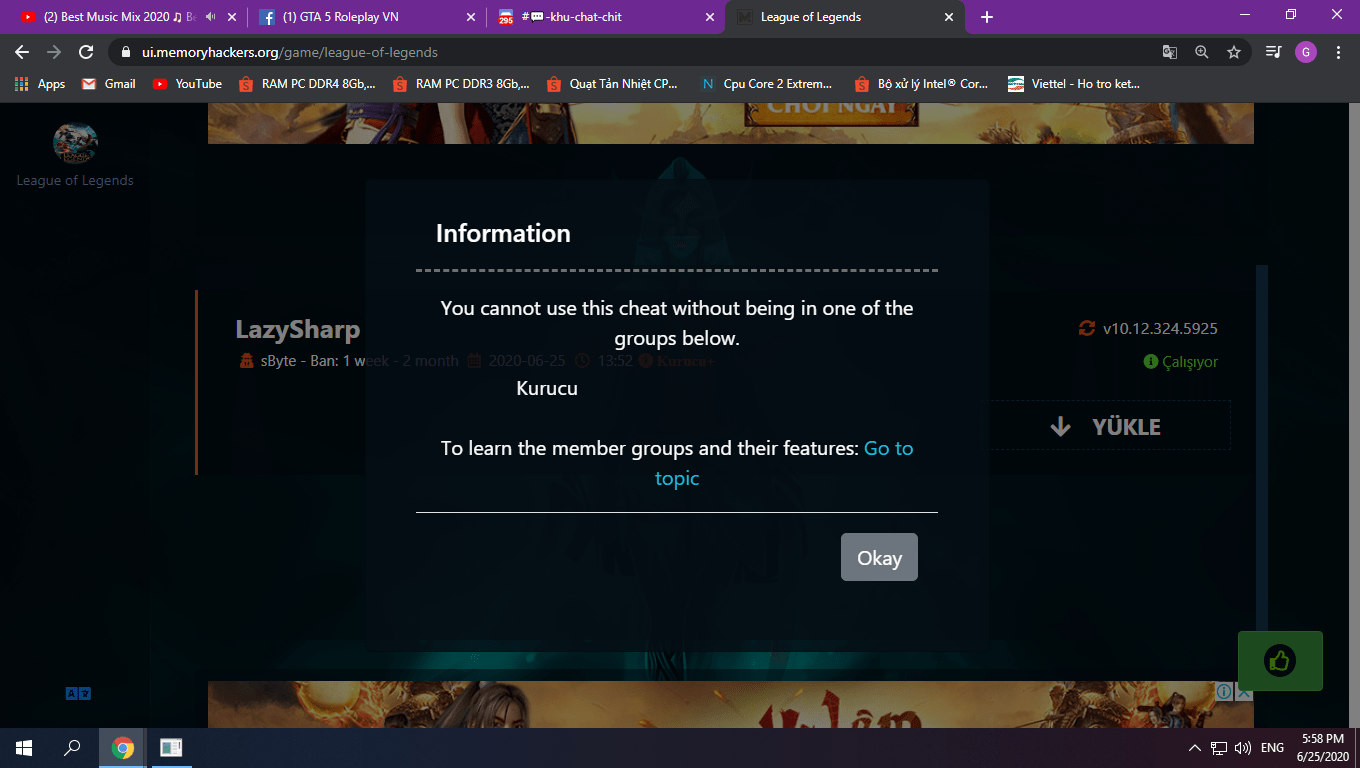Viewport: 1360px width, 768px height.
Task: Click the small translate badge in sidebar
Action: [78, 693]
